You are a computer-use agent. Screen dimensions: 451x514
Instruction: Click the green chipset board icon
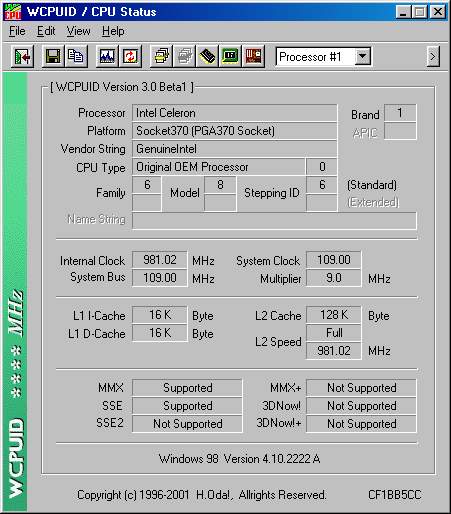(x=230, y=56)
